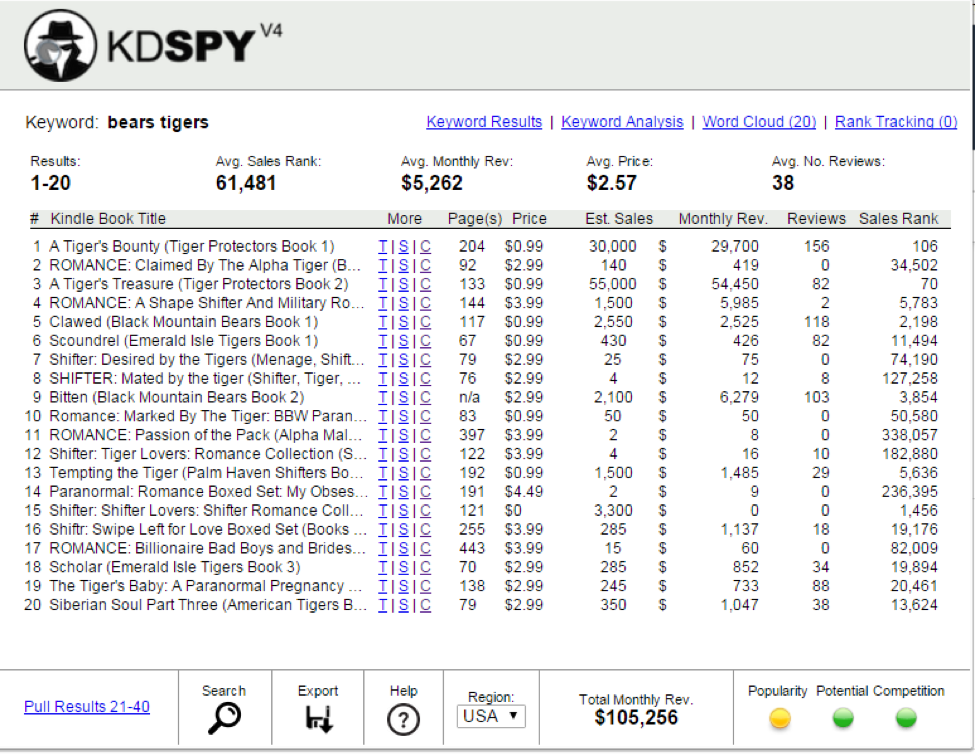The image size is (977, 756).
Task: Select 'ROMANCE: A Shape Shifter And Military Ro…' title
Action: pyautogui.click(x=207, y=304)
